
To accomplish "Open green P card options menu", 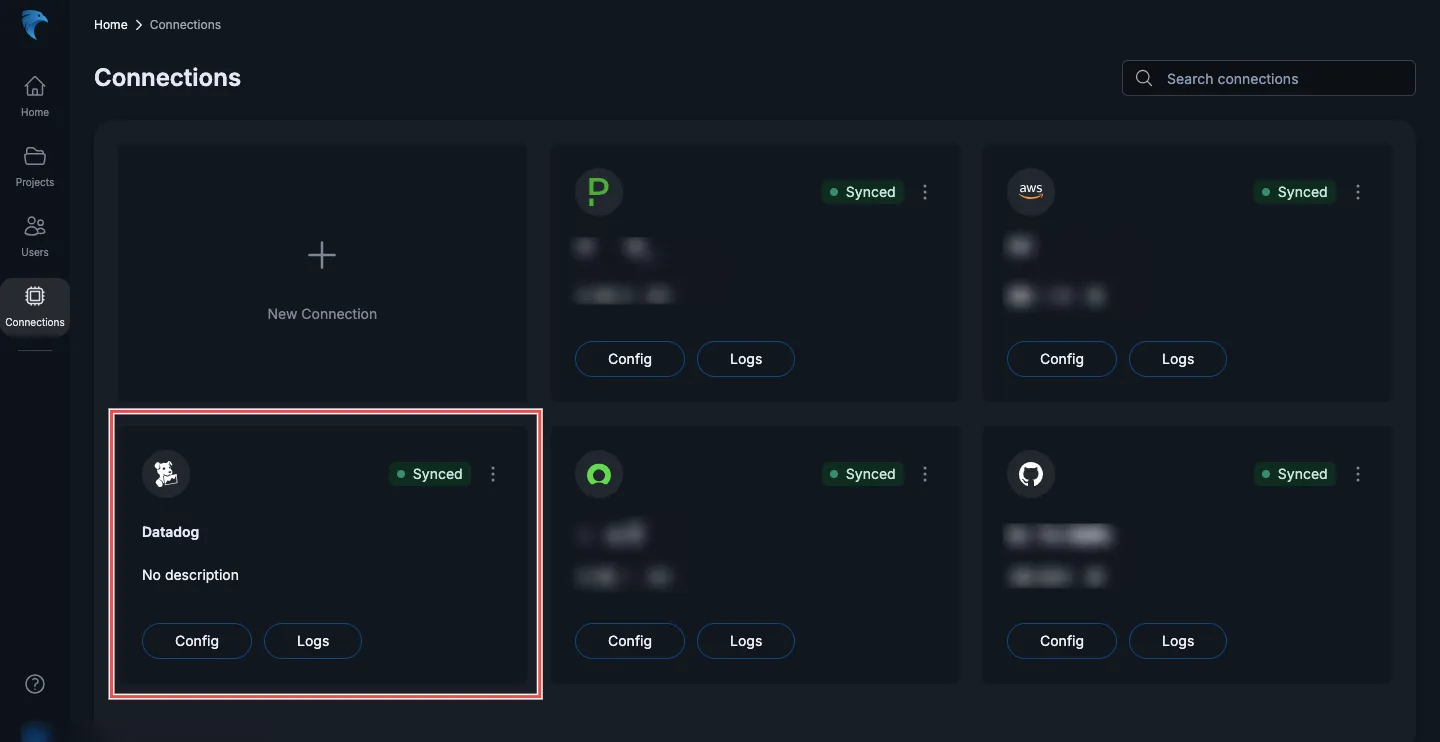I will (x=925, y=192).
